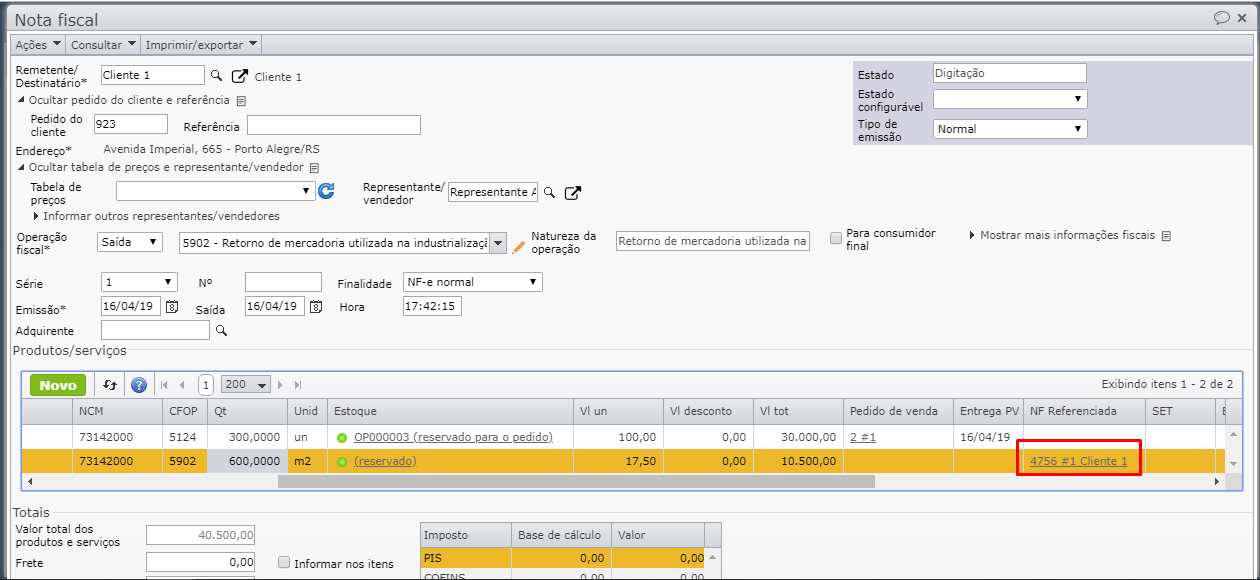This screenshot has width=1260, height=580.
Task: Click the right arrow of grid horizontal scrollbar
Action: coord(1217,482)
